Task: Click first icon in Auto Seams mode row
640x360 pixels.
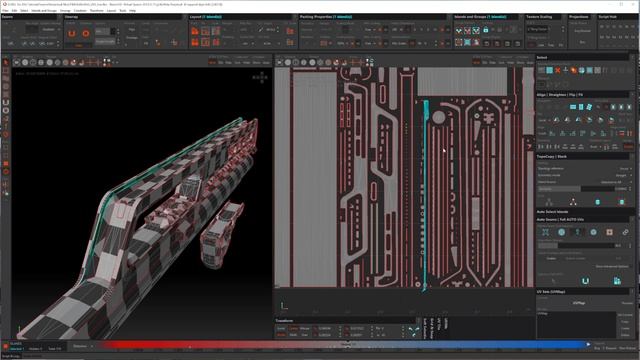Action: point(546,232)
